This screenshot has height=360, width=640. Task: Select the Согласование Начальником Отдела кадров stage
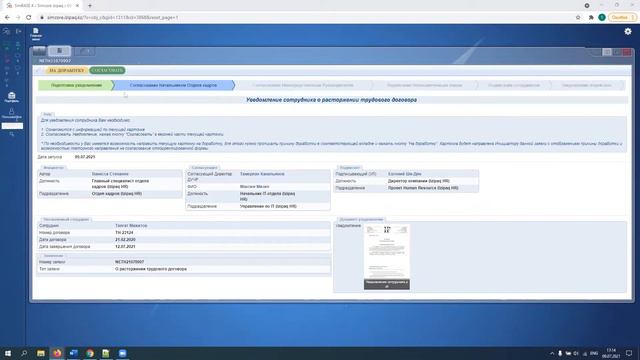pos(173,85)
